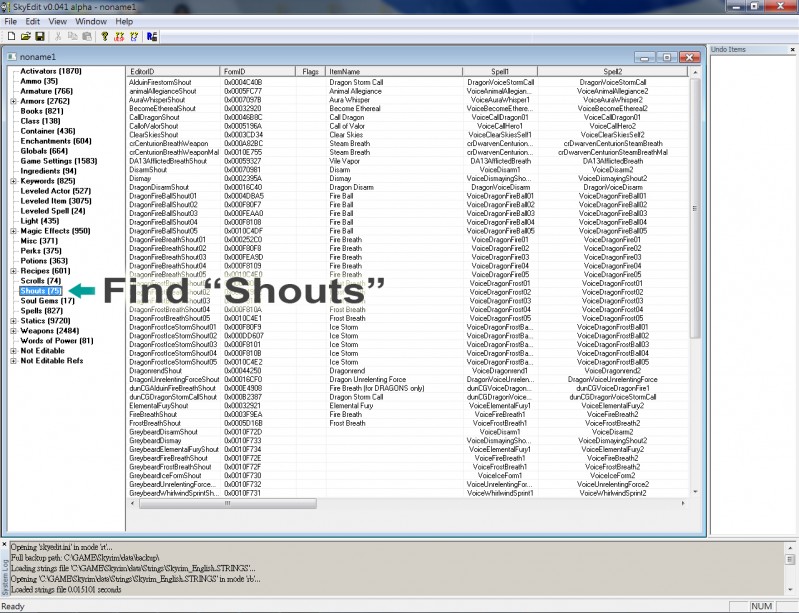The image size is (799, 613).
Task: Click the NUM status bar indicator
Action: point(761,606)
